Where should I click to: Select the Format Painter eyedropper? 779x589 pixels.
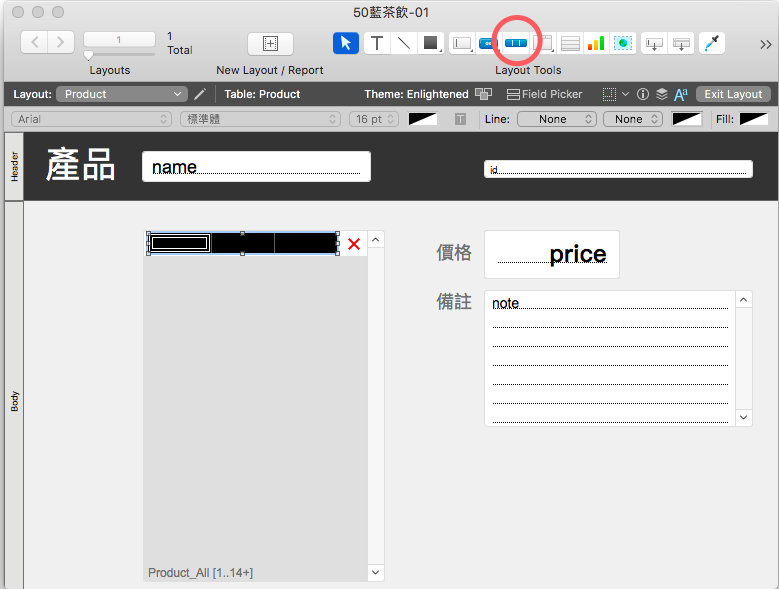(x=712, y=43)
